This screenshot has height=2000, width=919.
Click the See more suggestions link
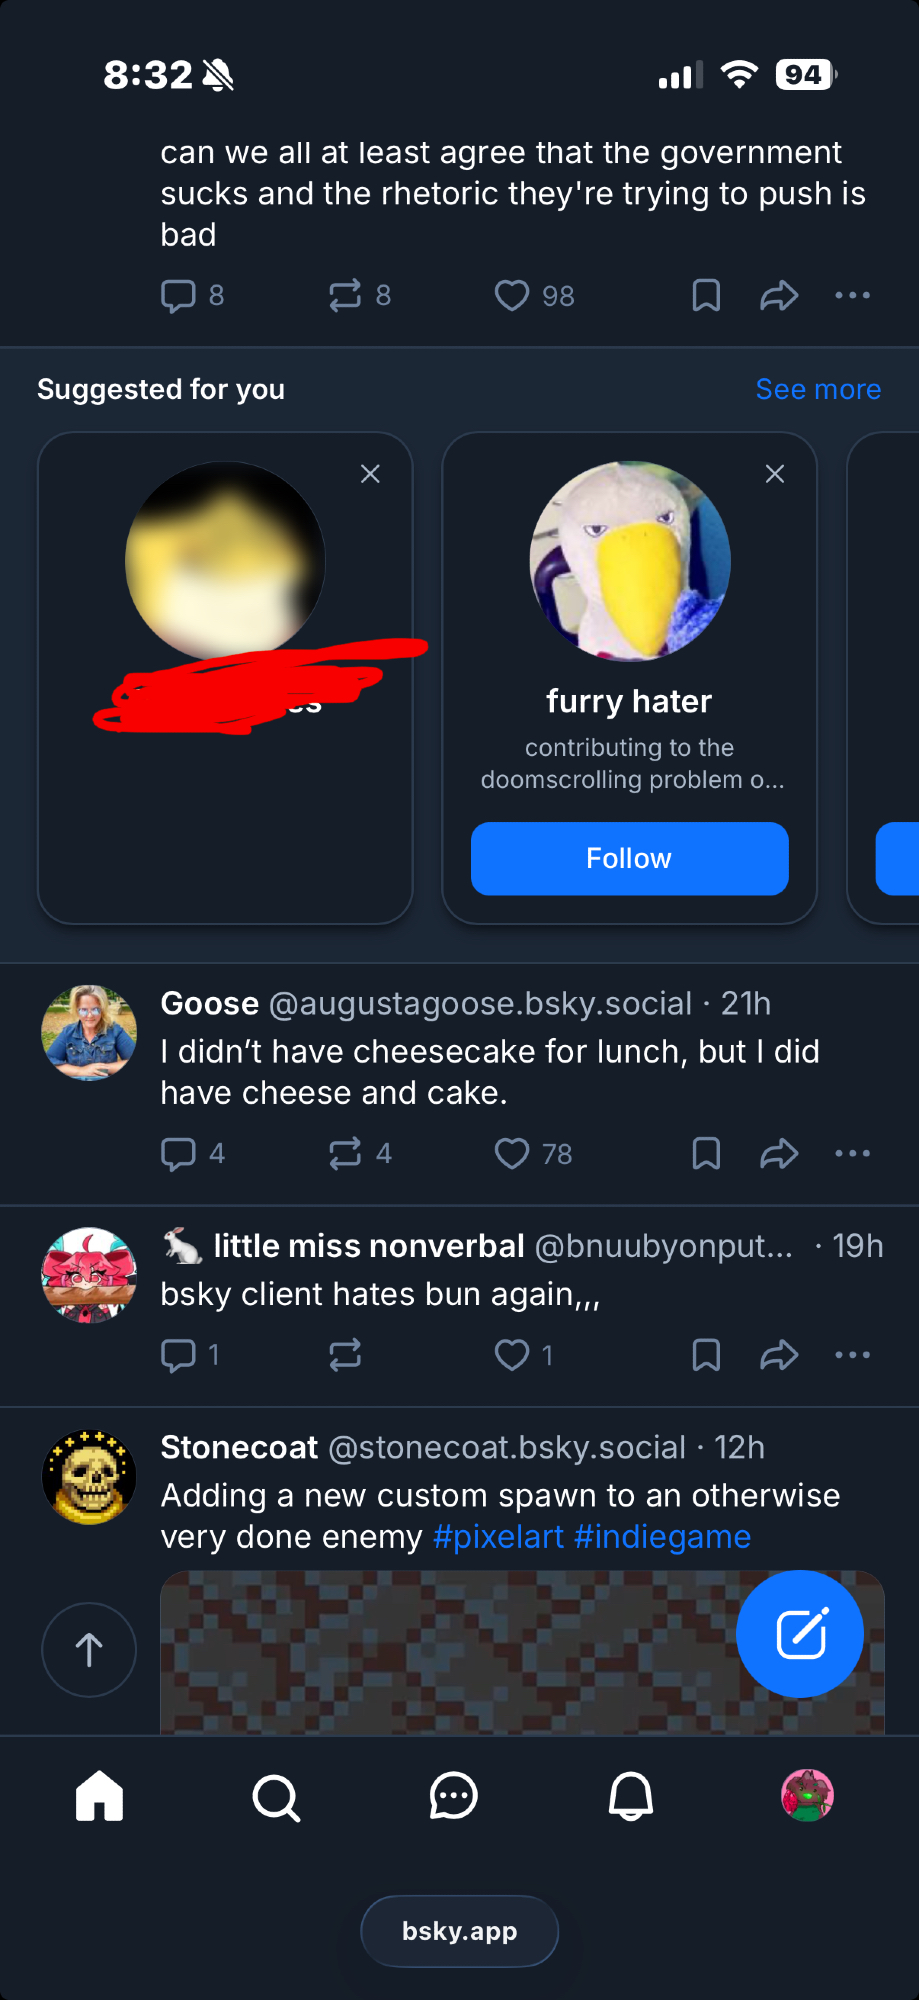818,389
